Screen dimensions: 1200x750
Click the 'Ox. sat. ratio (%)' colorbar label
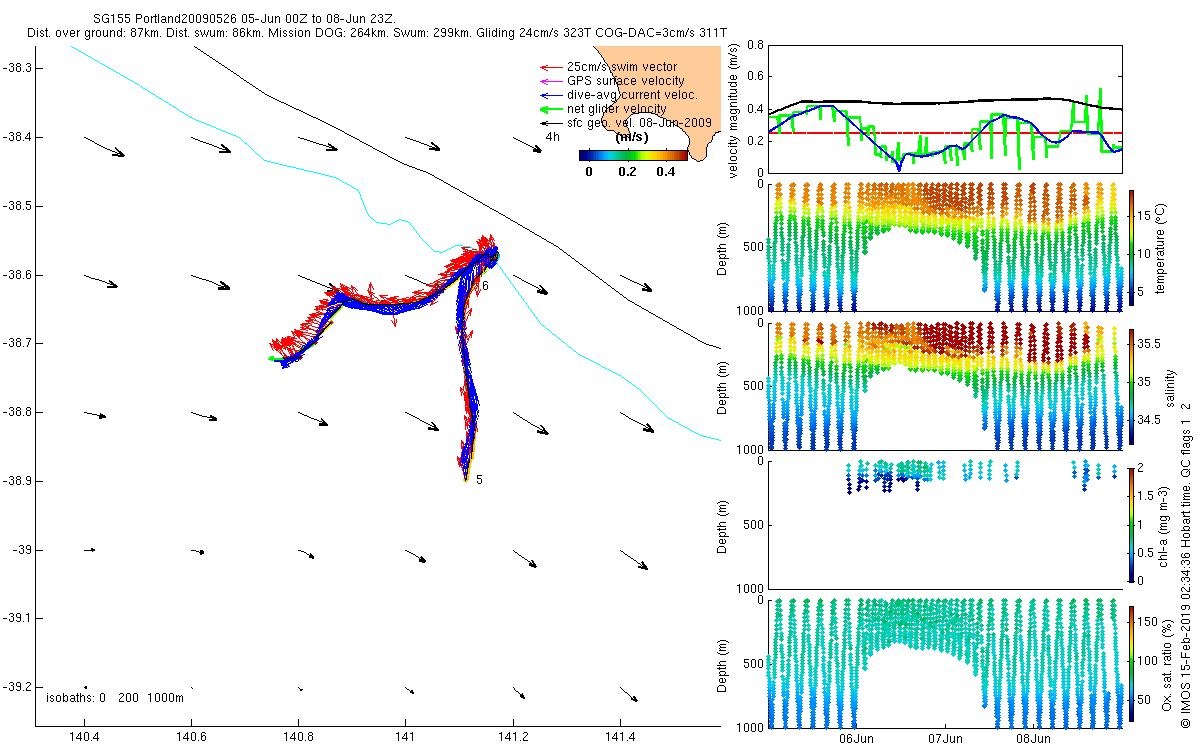pos(1166,664)
